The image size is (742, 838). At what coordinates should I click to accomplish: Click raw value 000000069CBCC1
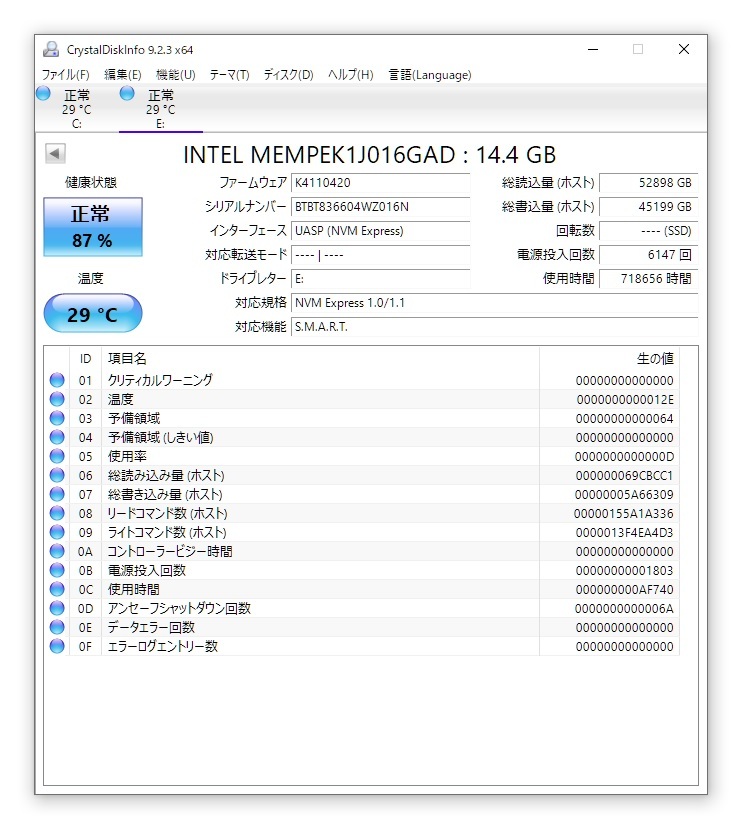624,476
